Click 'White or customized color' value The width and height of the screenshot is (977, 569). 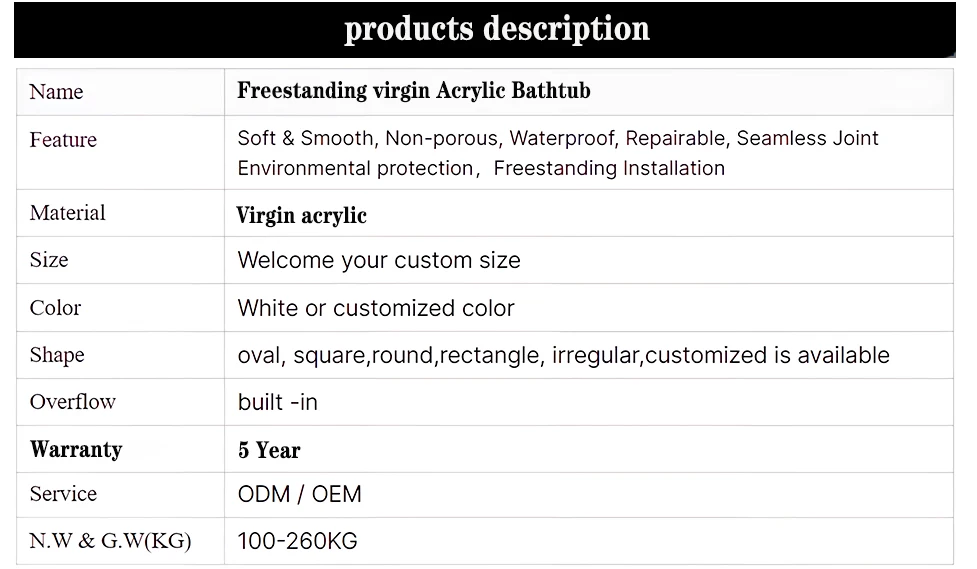(376, 308)
